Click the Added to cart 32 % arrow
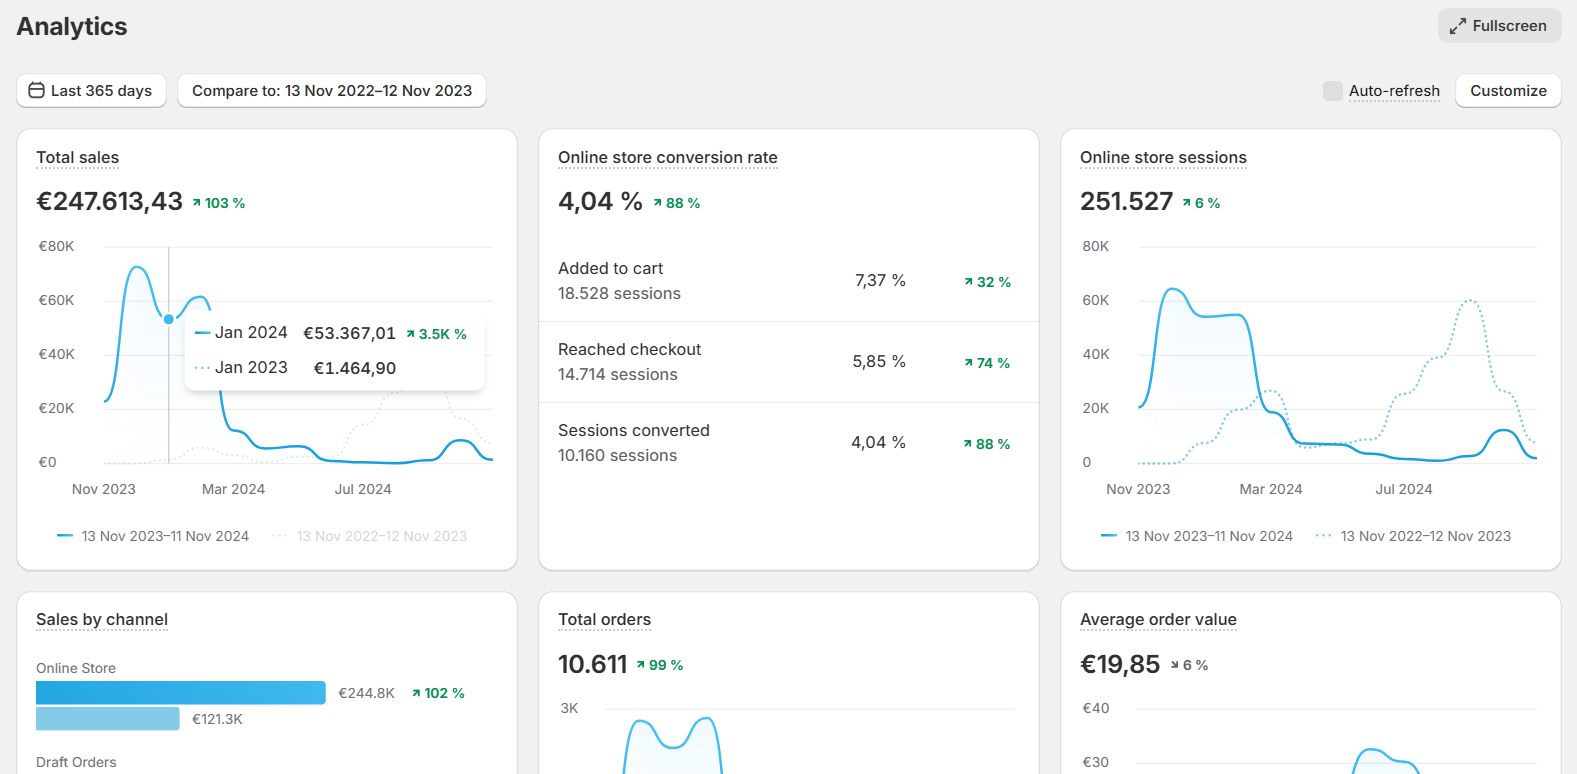Viewport: 1577px width, 774px height. pyautogui.click(x=969, y=282)
